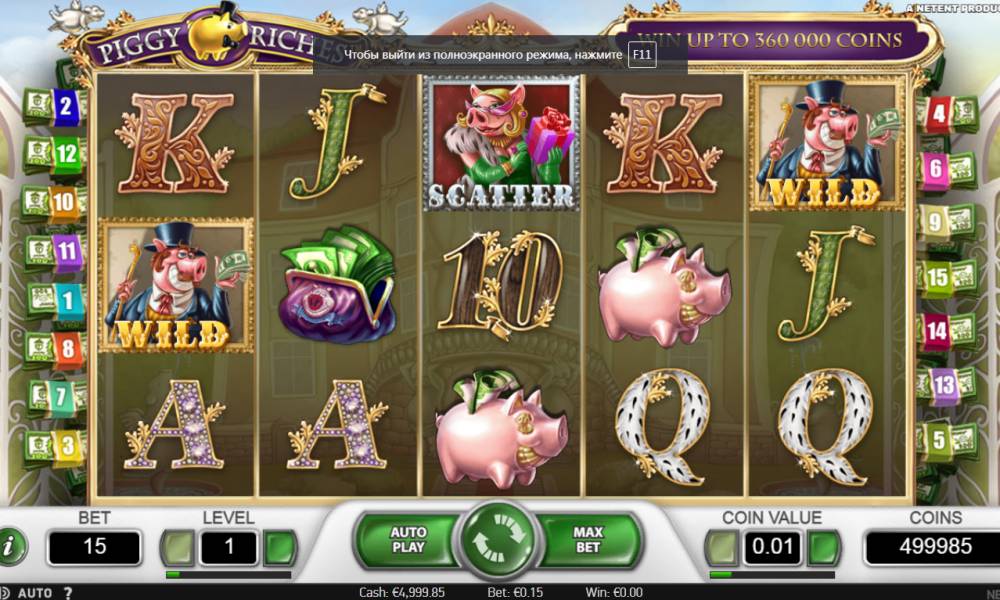Select payline 5 money marker

coord(946,439)
